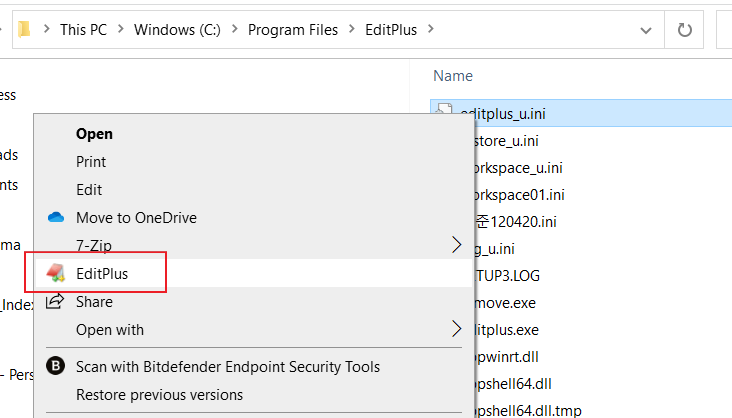The image size is (732, 418).
Task: Select the file ending pshell64.dll
Action: click(x=513, y=384)
